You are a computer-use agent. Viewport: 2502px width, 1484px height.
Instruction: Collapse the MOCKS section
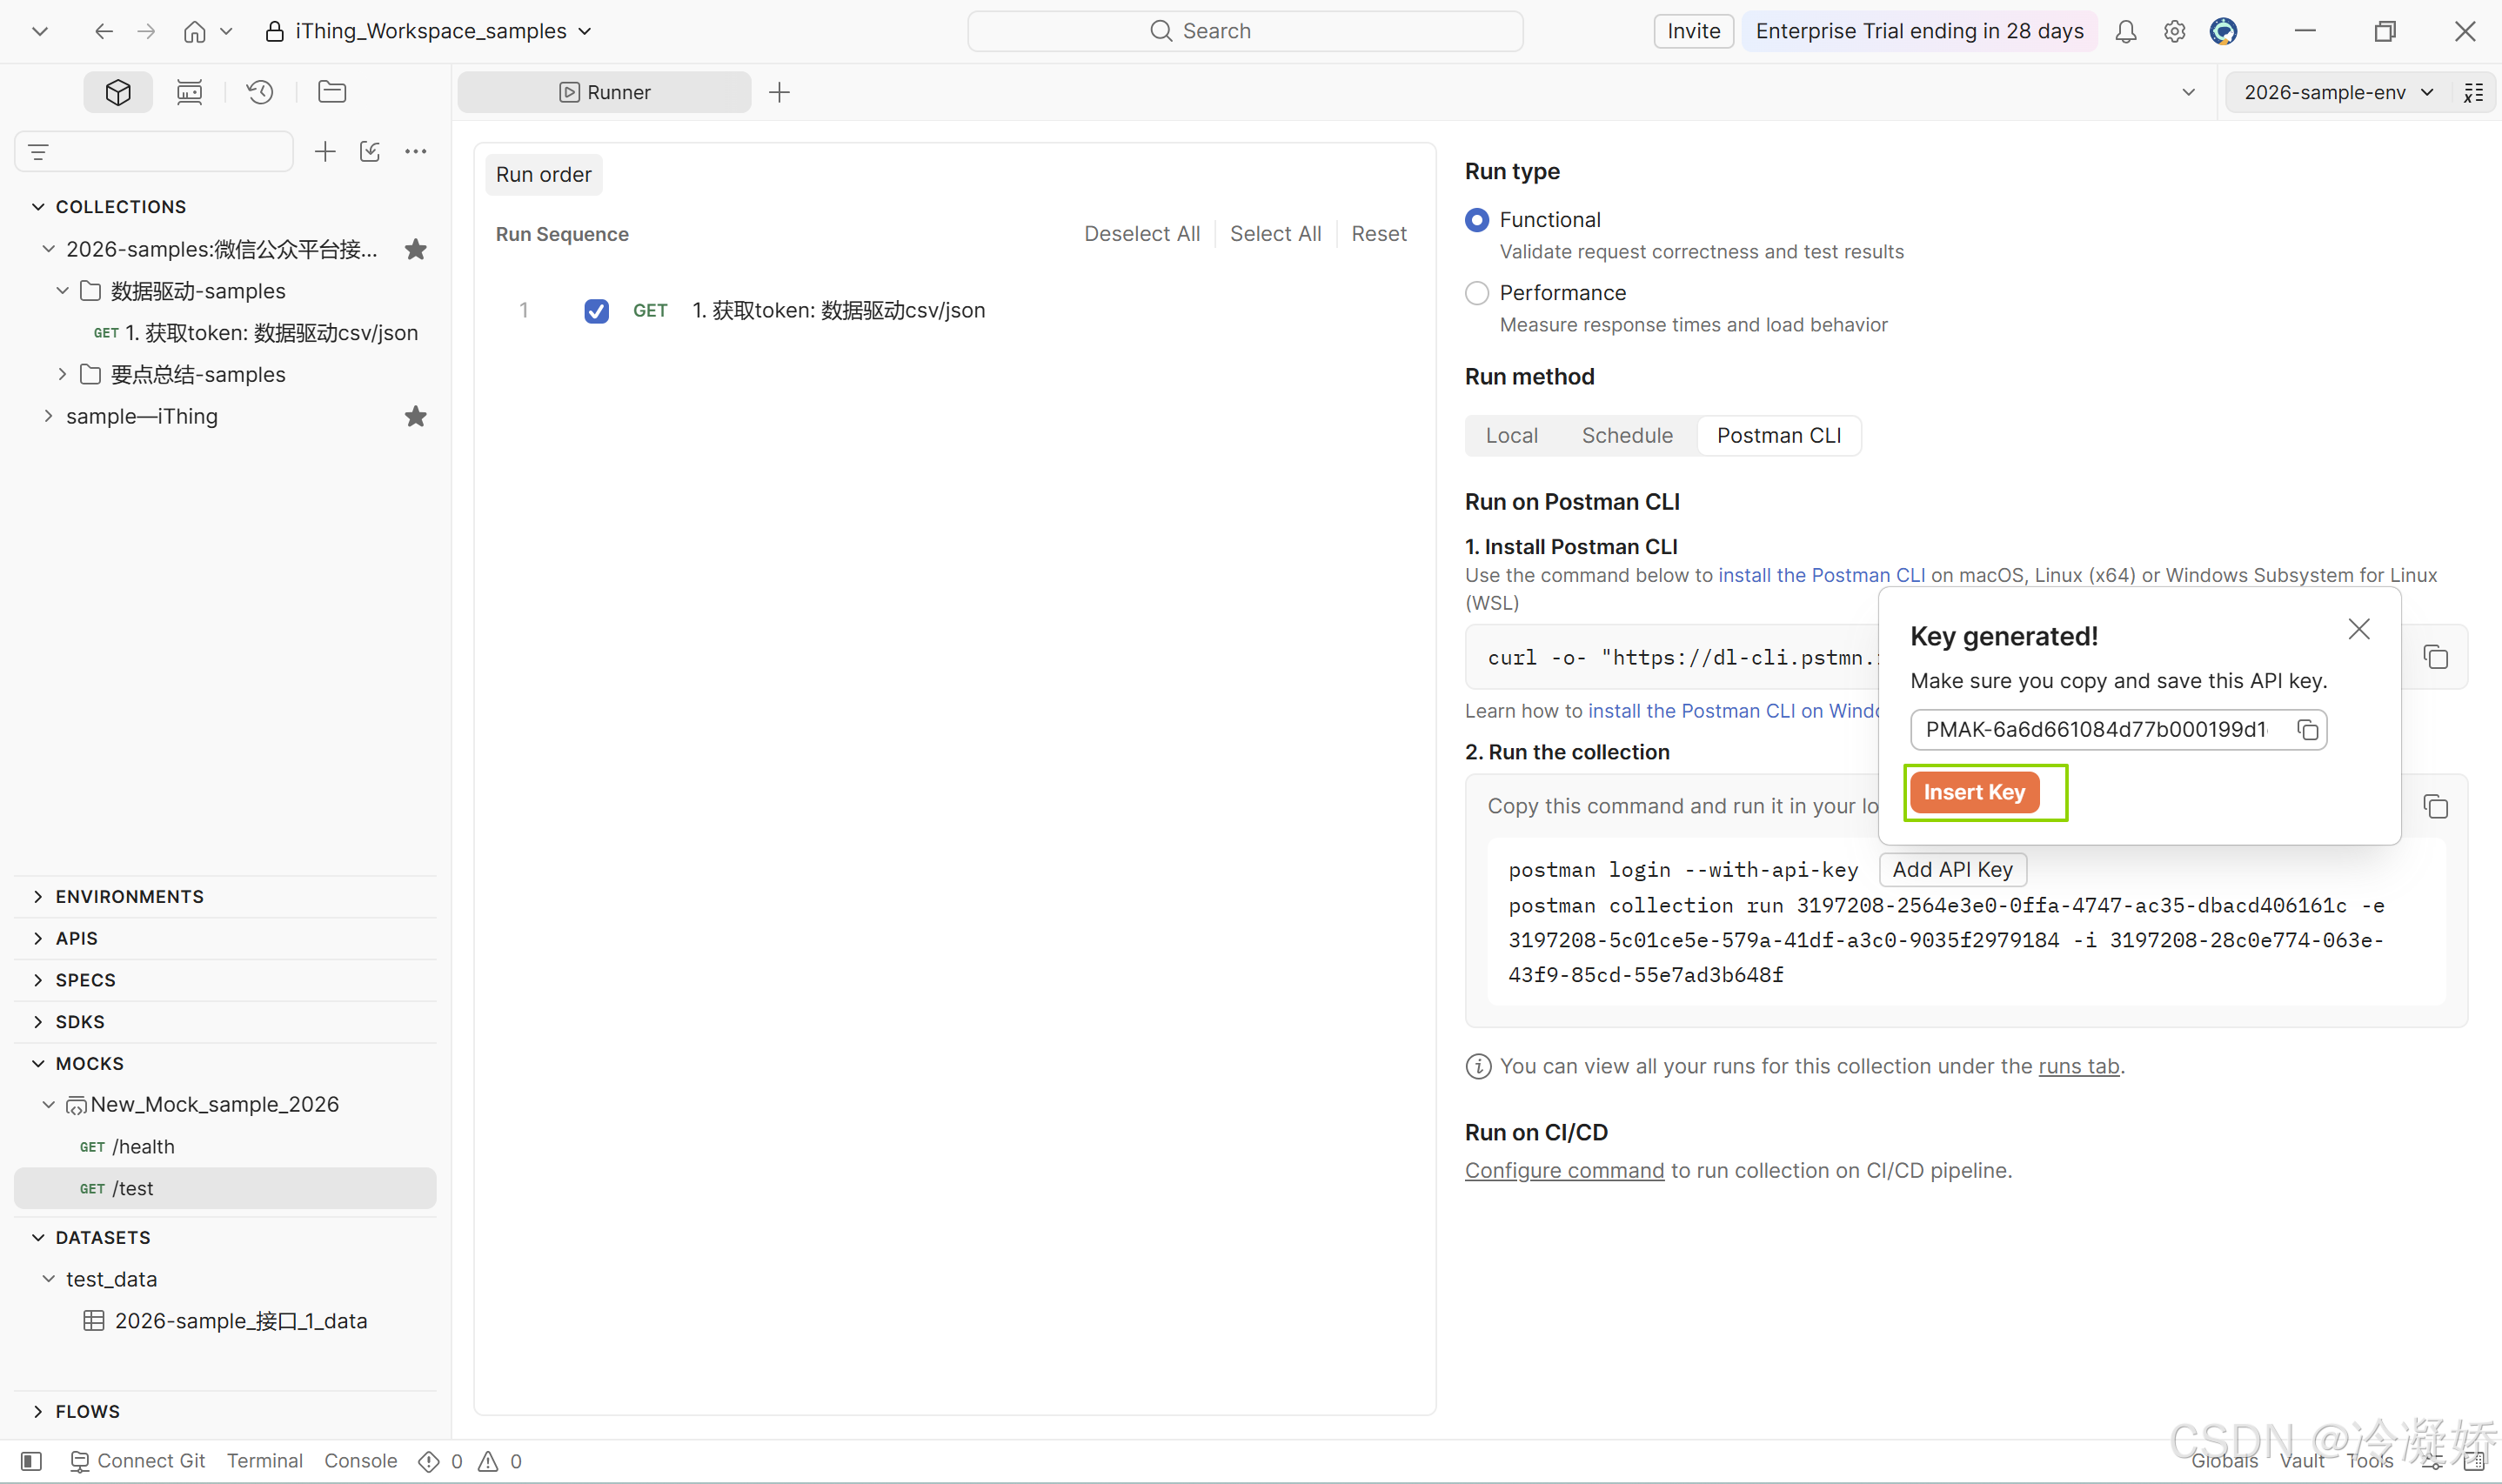click(38, 1064)
